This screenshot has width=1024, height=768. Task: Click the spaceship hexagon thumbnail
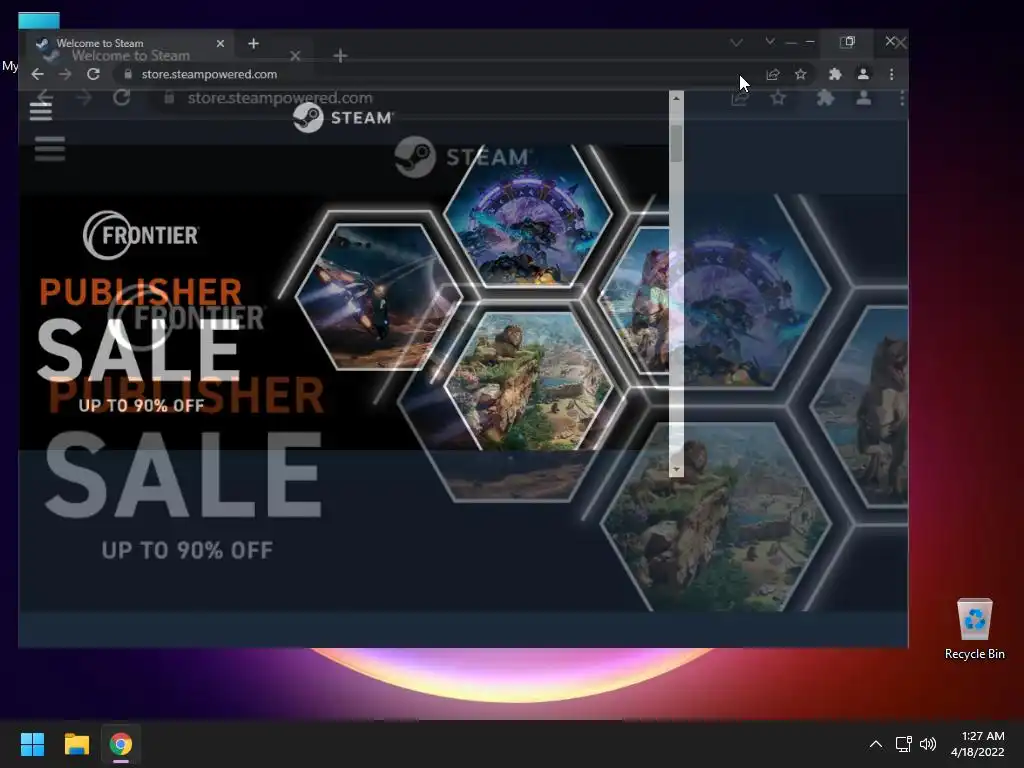tap(379, 296)
